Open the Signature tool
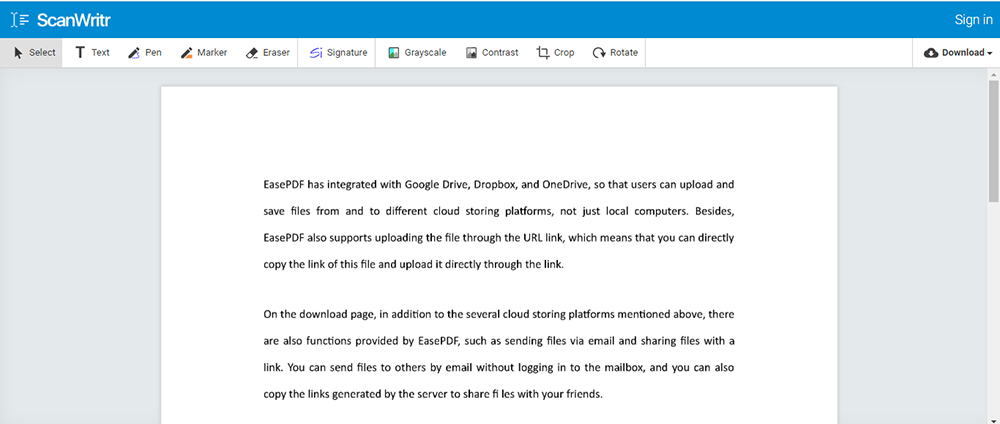The width and height of the screenshot is (1000, 424). pyautogui.click(x=338, y=53)
